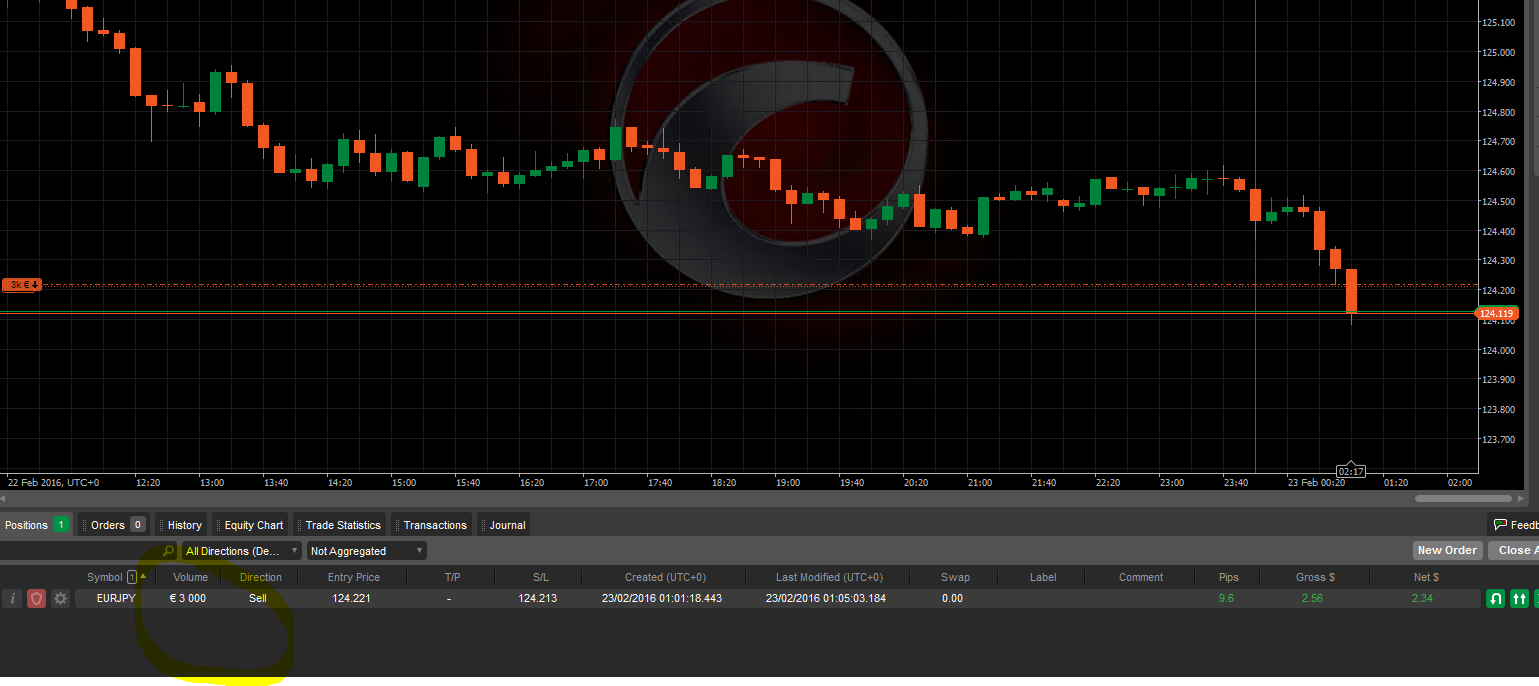
Task: Click the created timestamp 01:01:18.443
Action: [x=662, y=598]
